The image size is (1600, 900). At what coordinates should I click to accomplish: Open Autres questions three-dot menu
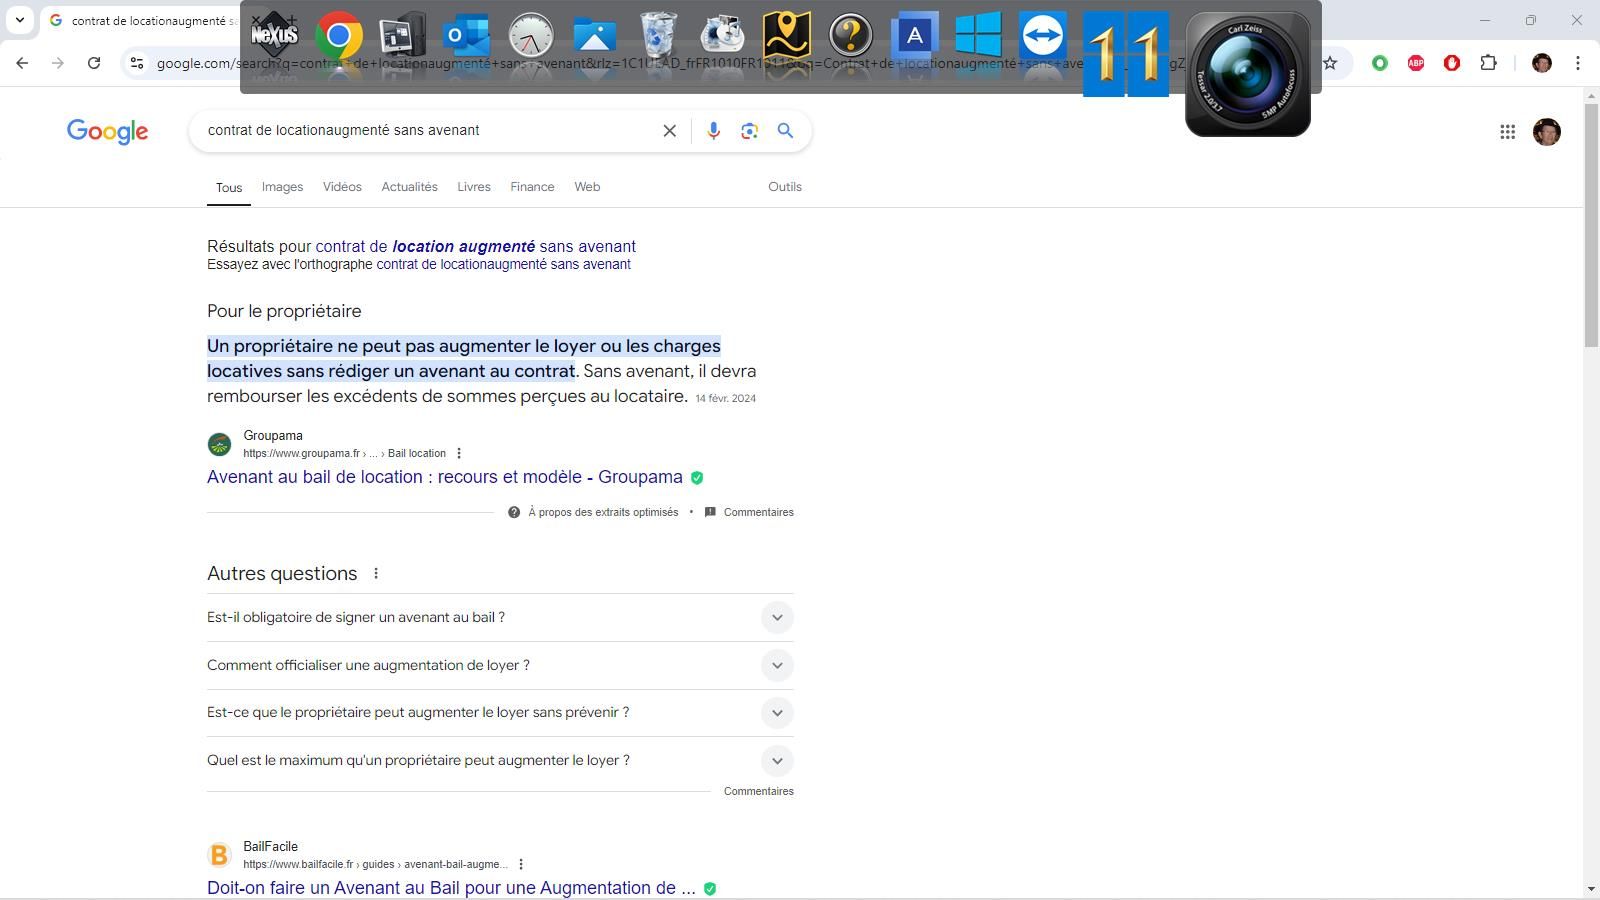click(376, 574)
